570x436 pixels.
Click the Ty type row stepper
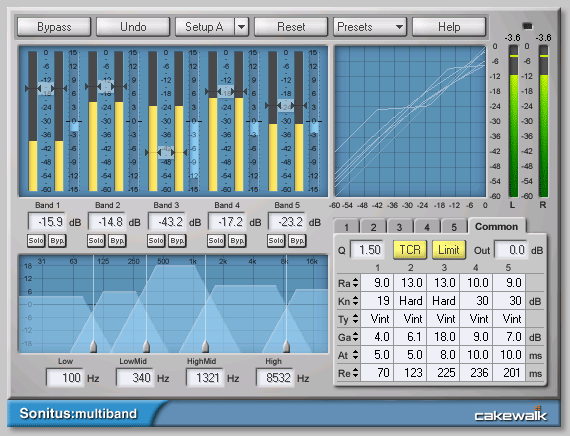coord(355,319)
